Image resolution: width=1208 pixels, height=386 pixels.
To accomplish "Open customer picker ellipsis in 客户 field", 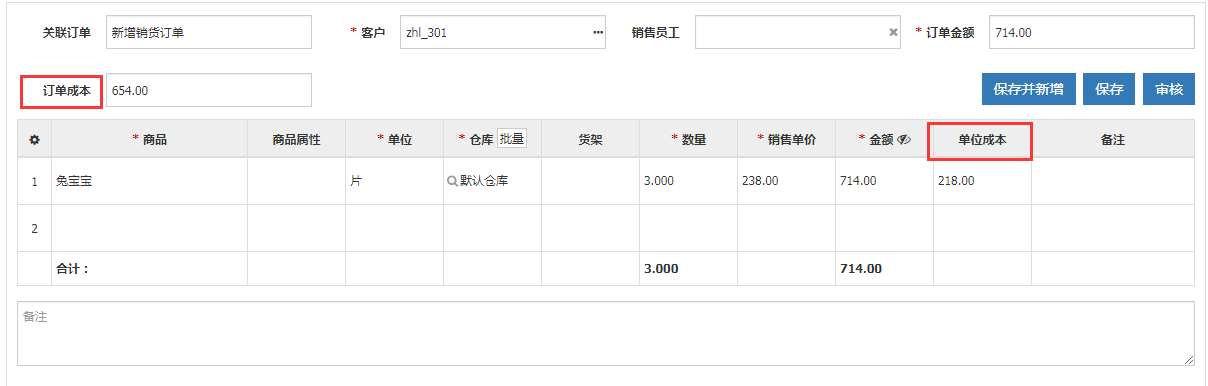I will pyautogui.click(x=598, y=32).
